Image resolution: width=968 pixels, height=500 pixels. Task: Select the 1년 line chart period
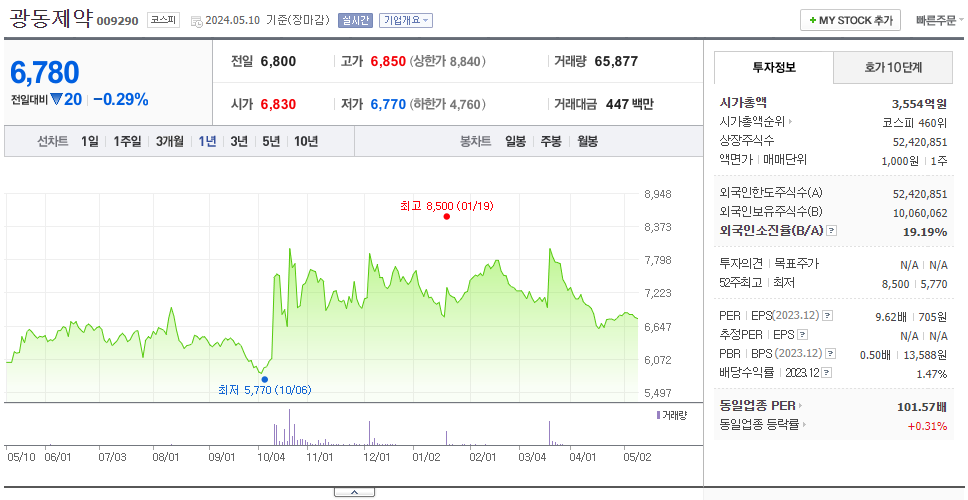[x=207, y=141]
